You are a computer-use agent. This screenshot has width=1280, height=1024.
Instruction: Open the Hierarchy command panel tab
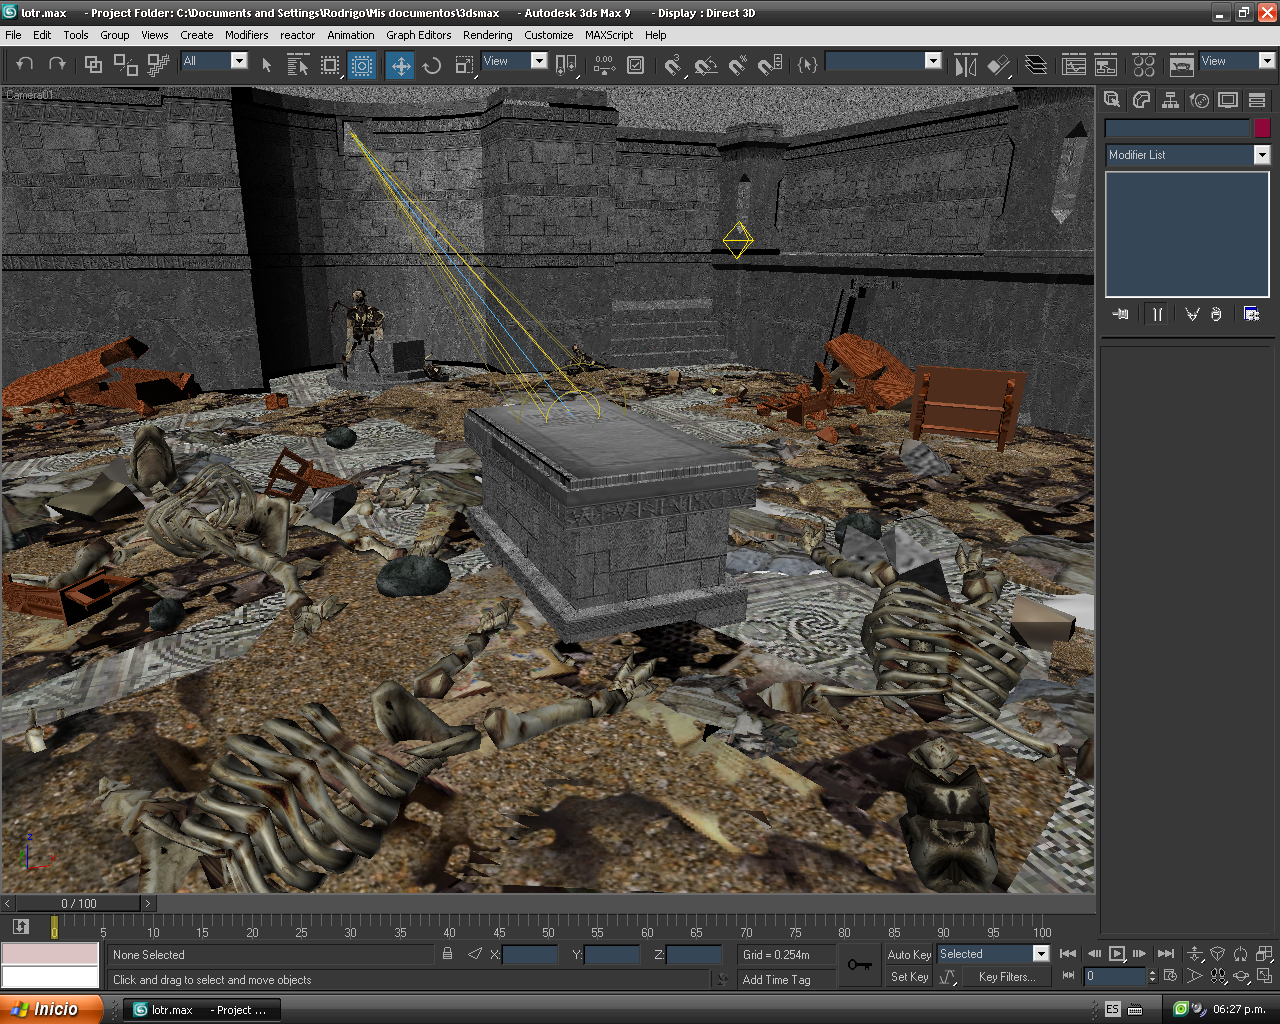[x=1170, y=100]
